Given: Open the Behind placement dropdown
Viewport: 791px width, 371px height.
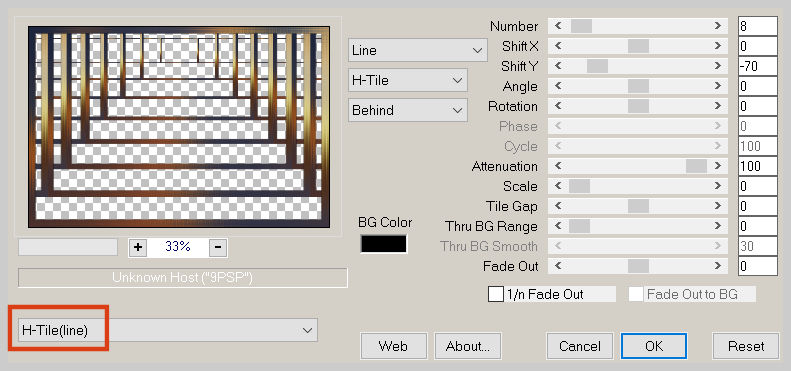Looking at the screenshot, I should [408, 110].
